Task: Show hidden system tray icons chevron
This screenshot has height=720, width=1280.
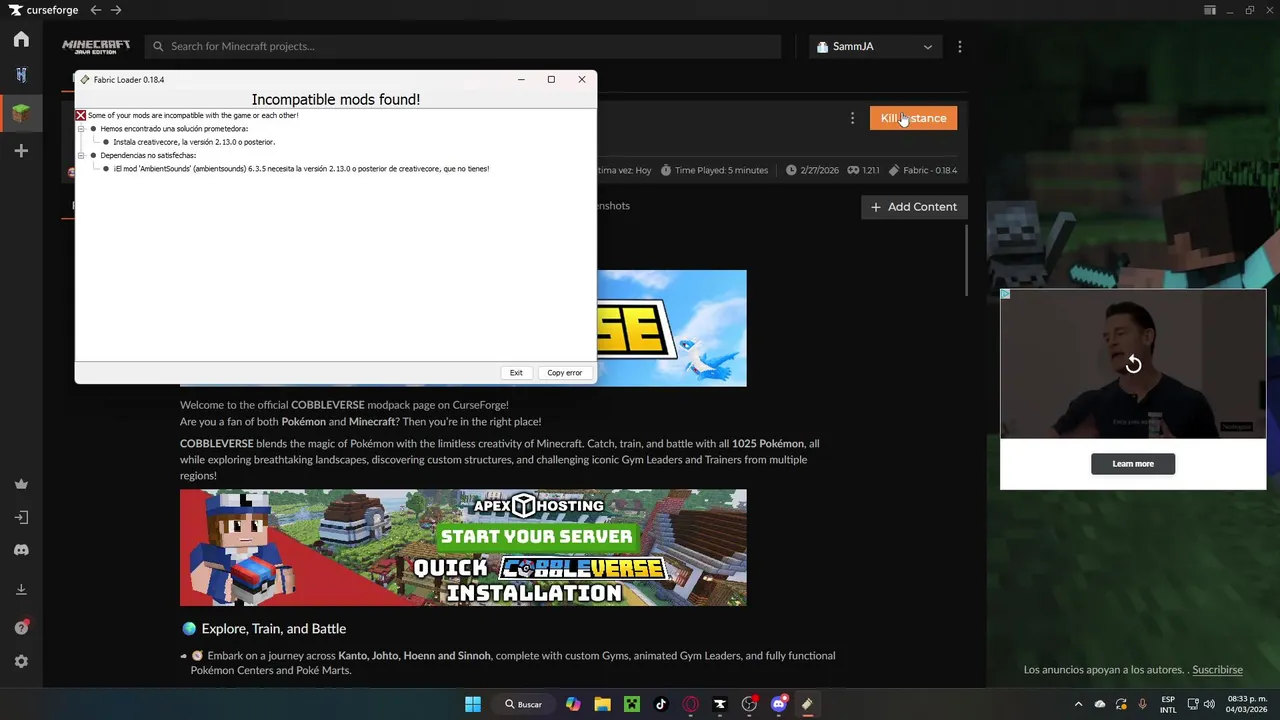Action: click(1078, 704)
